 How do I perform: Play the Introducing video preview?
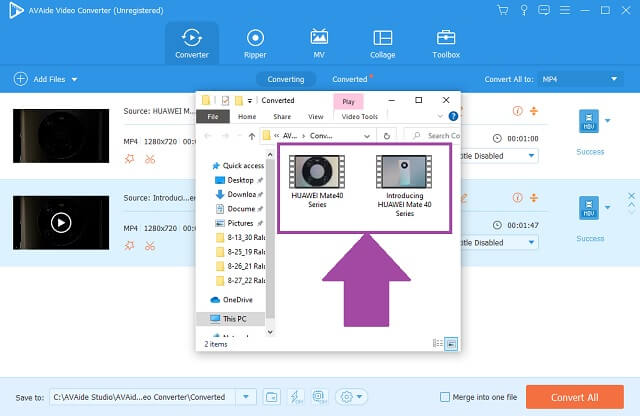tap(61, 222)
